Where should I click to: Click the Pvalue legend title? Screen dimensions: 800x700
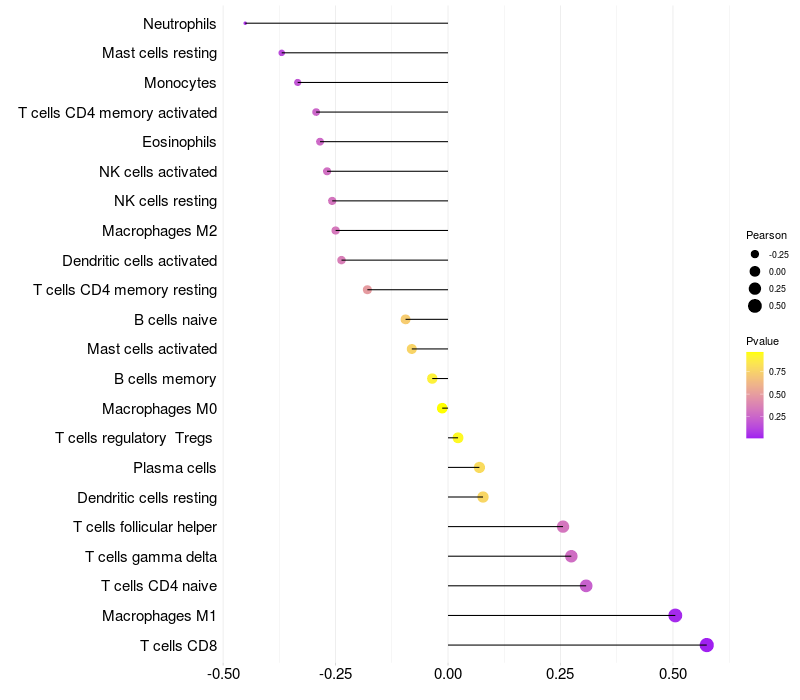tap(762, 341)
